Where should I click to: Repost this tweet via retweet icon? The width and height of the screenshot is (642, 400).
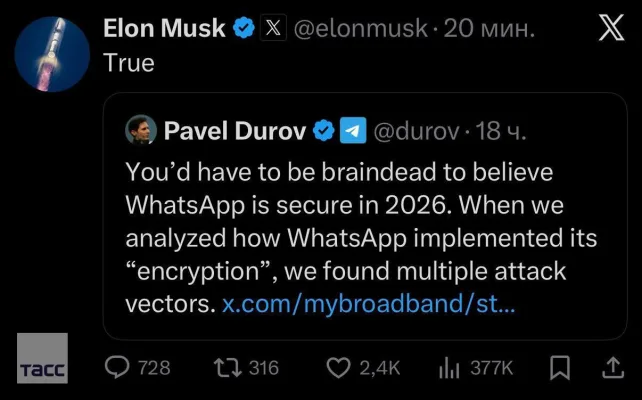point(228,368)
